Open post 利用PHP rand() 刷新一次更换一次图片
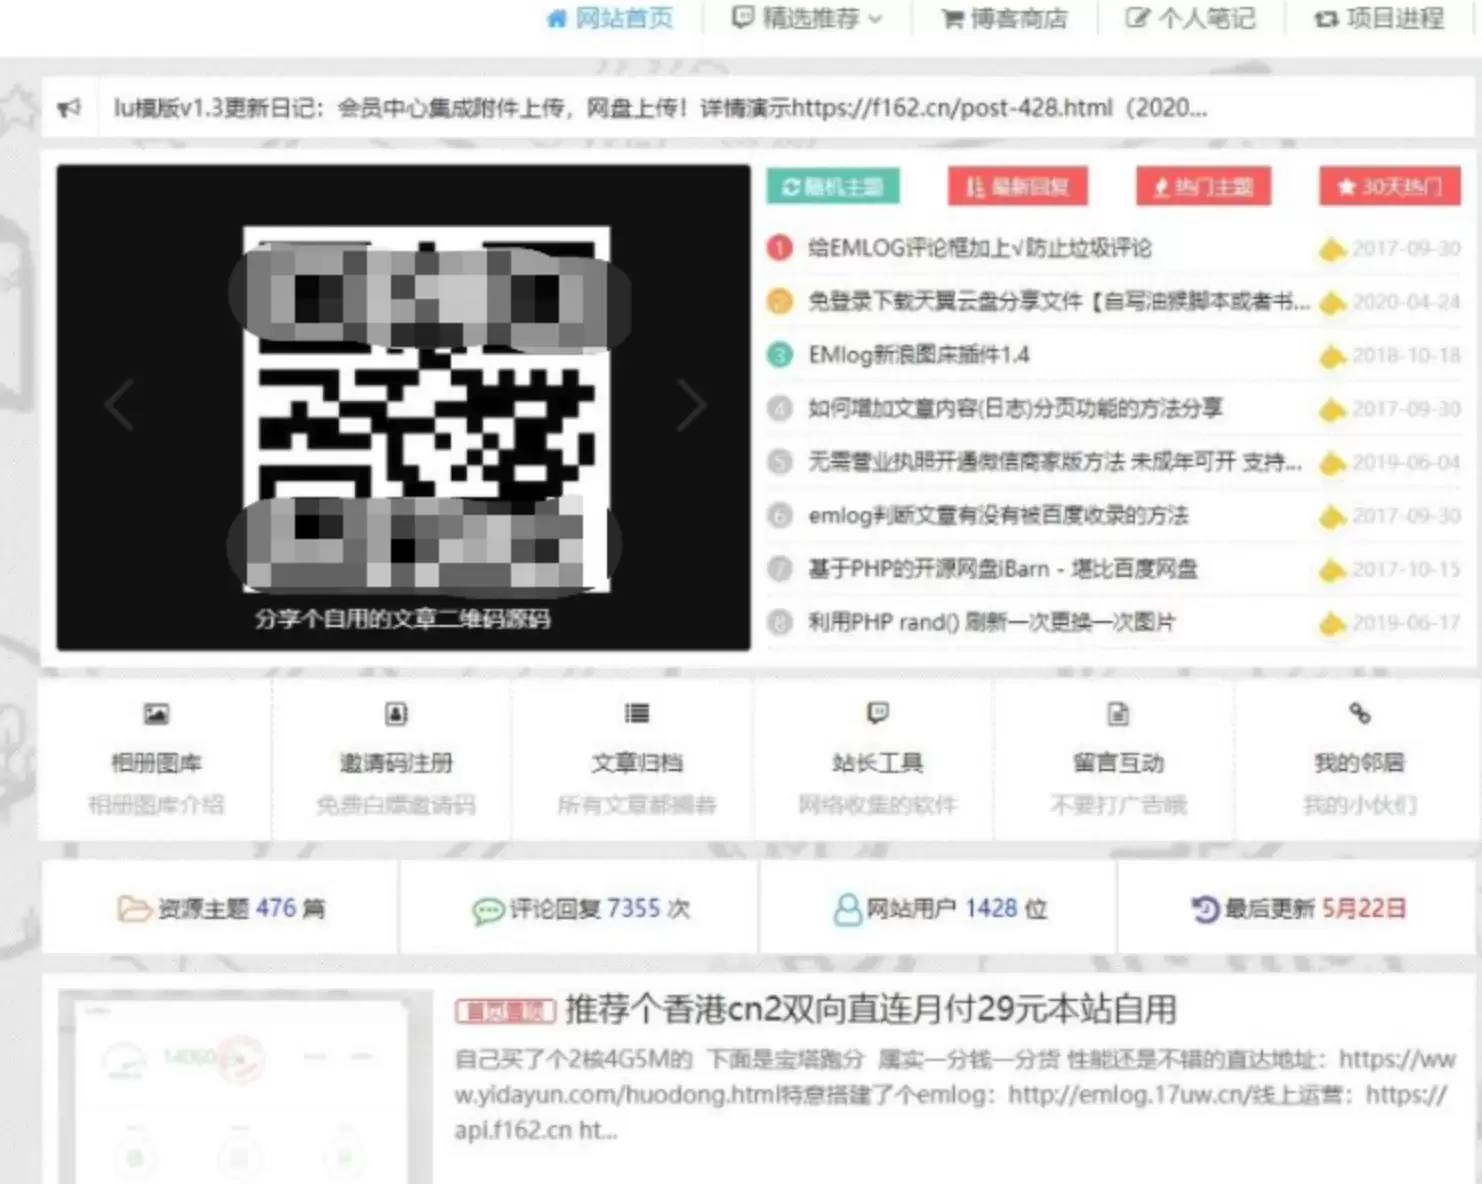The height and width of the screenshot is (1184, 1482). pyautogui.click(x=991, y=622)
